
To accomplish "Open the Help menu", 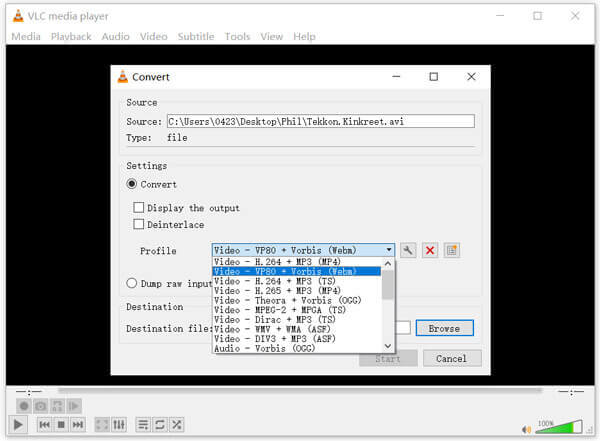I will coord(304,36).
